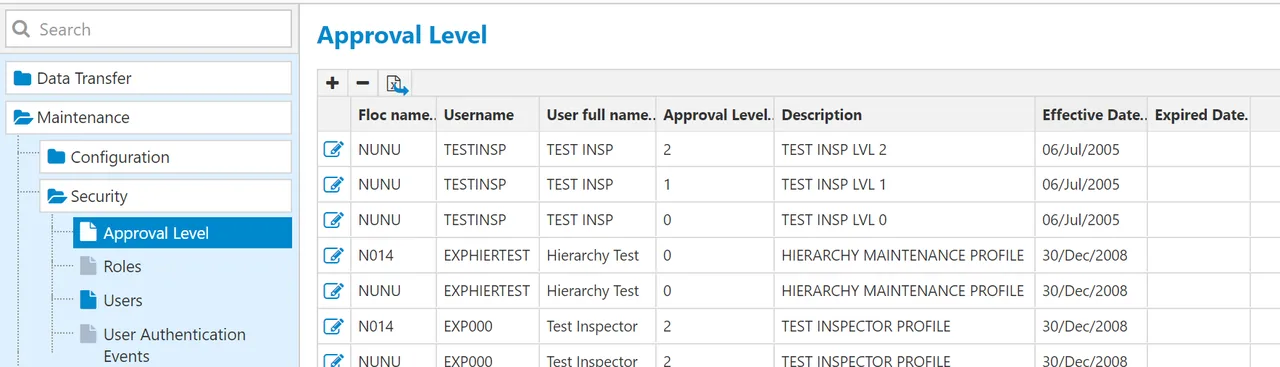This screenshot has width=1280, height=367.
Task: Click the Data Transfer folder icon
Action: click(23, 78)
